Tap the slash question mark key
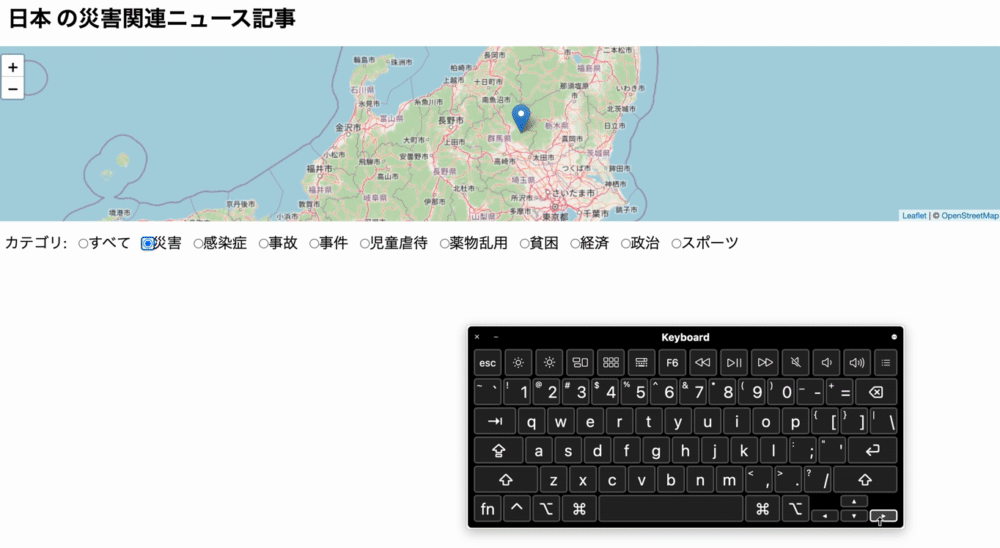Image resolution: width=1000 pixels, height=548 pixels. click(x=817, y=480)
